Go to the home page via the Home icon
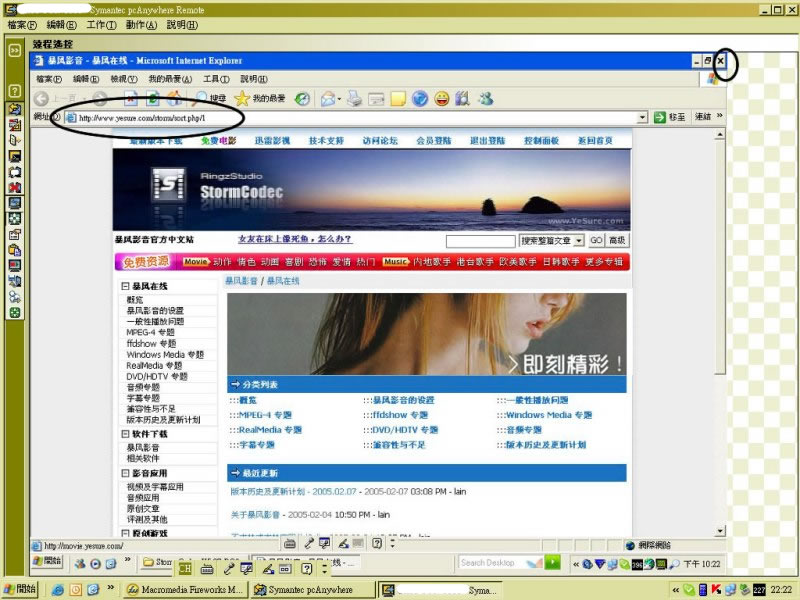This screenshot has width=800, height=600. (x=174, y=98)
